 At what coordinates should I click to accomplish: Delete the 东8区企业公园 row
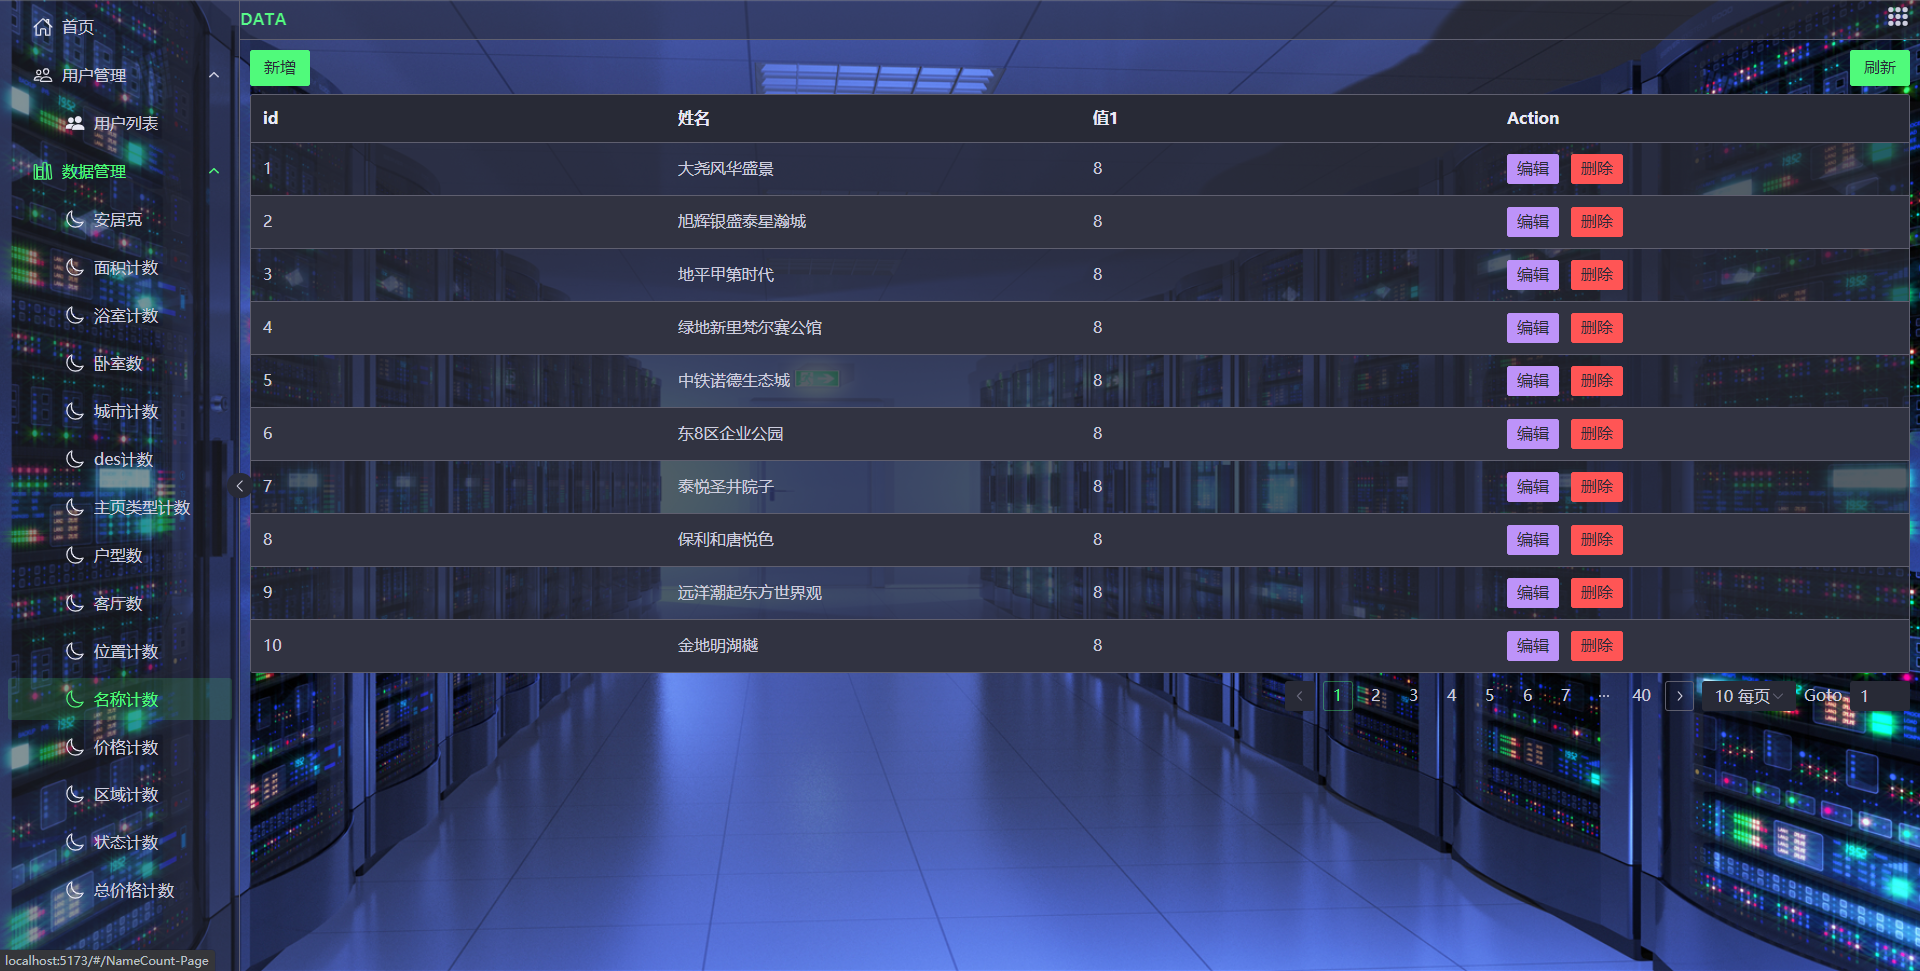click(1596, 434)
